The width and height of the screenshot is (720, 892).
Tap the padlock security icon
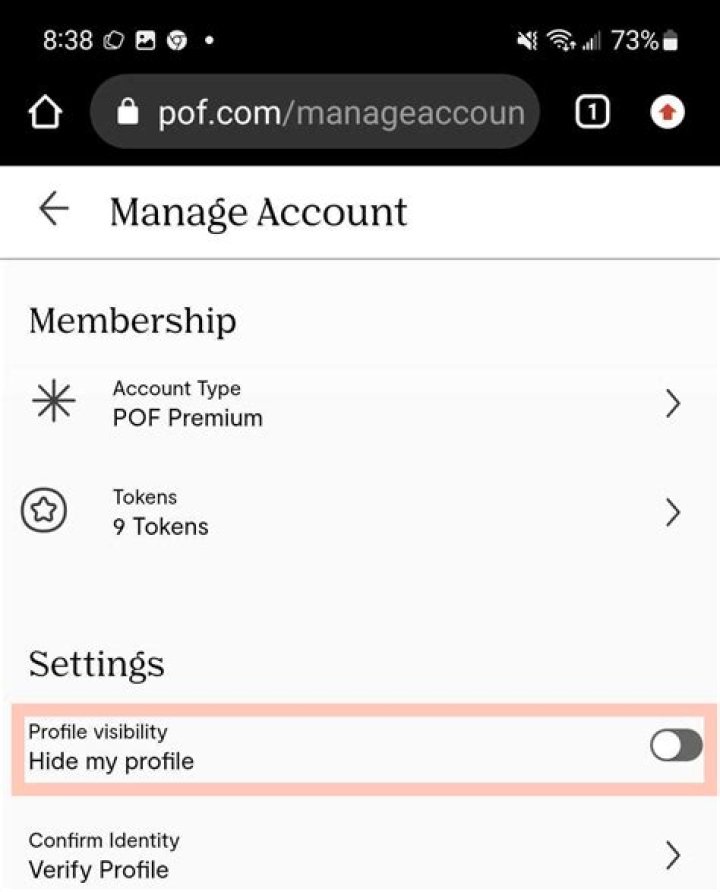(128, 113)
